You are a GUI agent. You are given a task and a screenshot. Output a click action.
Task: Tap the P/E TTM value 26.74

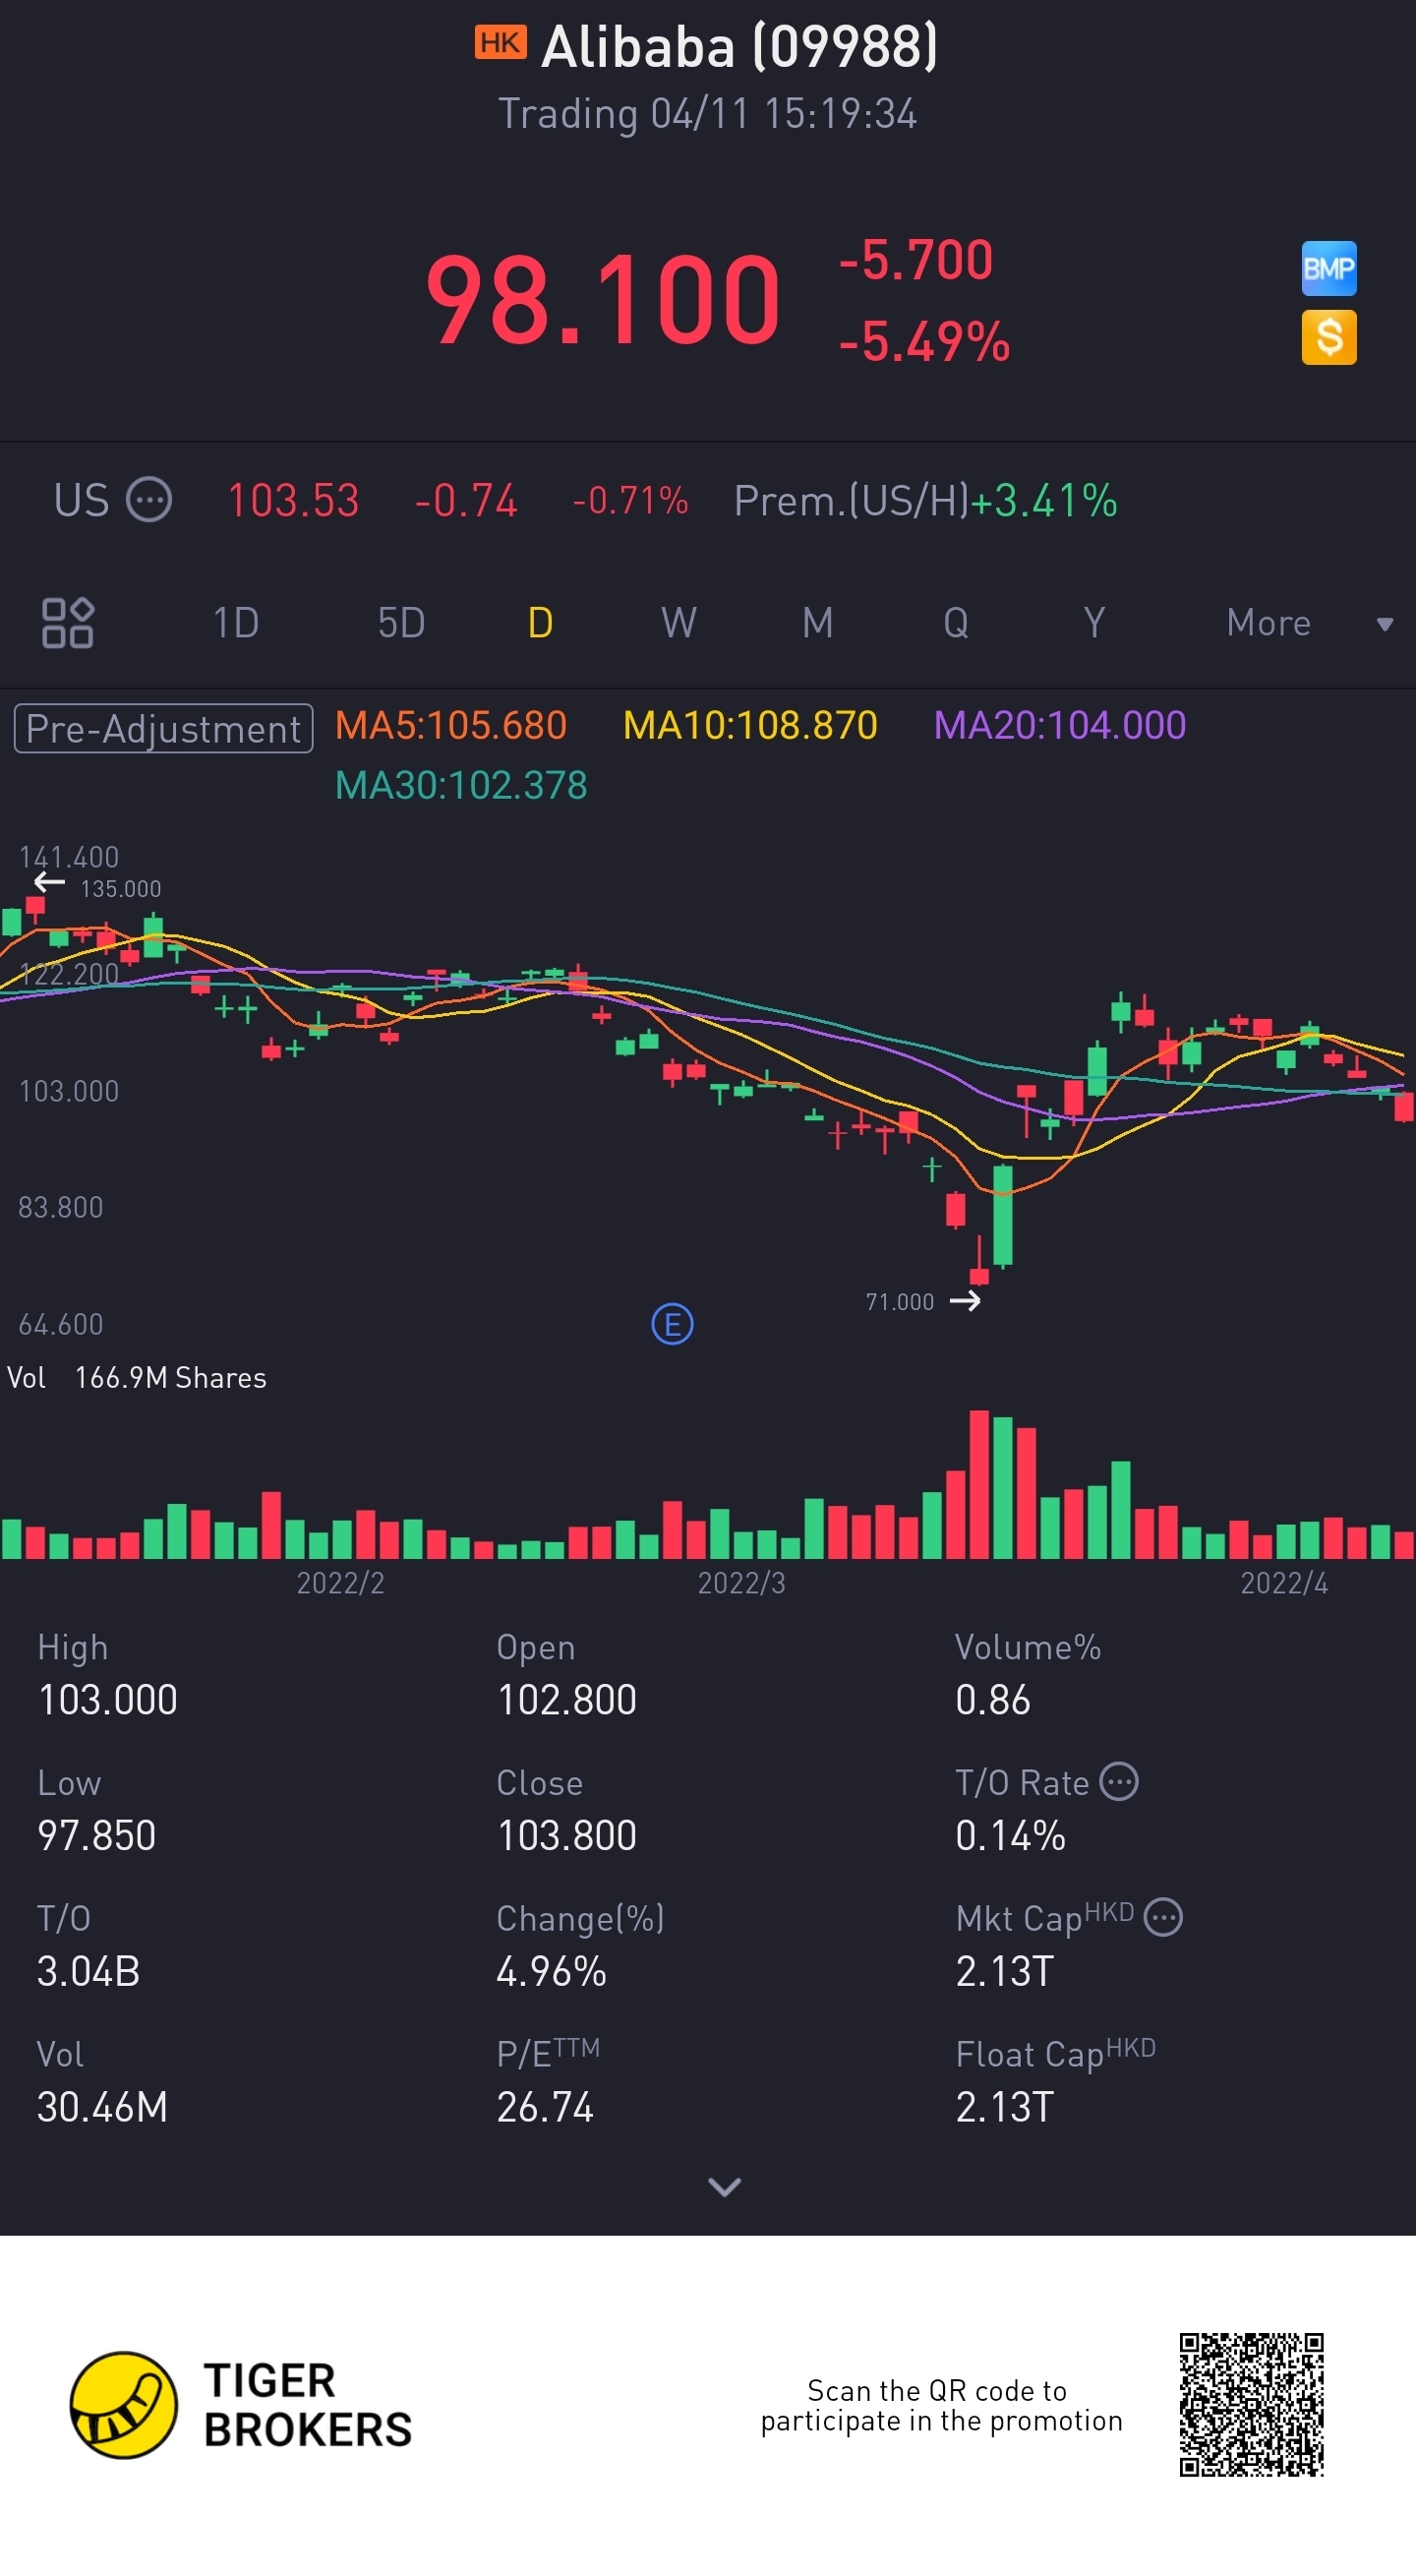click(x=545, y=2107)
